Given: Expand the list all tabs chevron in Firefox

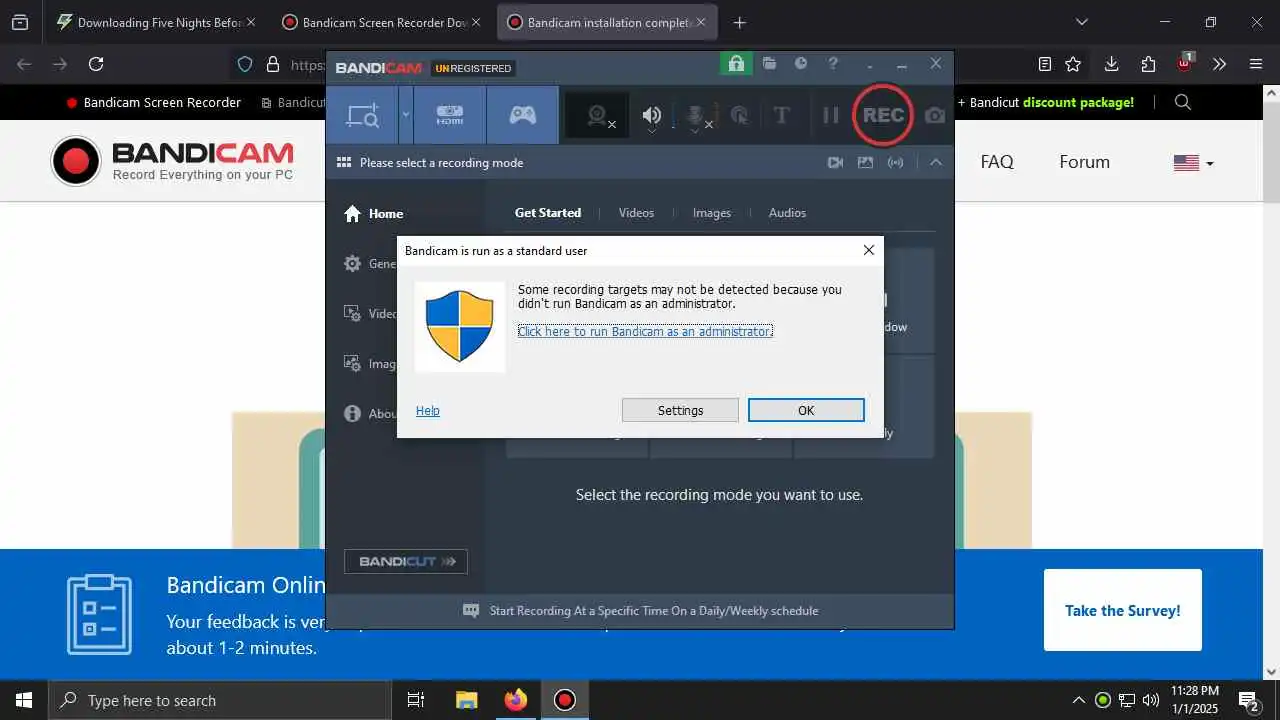Looking at the screenshot, I should coord(1081,22).
